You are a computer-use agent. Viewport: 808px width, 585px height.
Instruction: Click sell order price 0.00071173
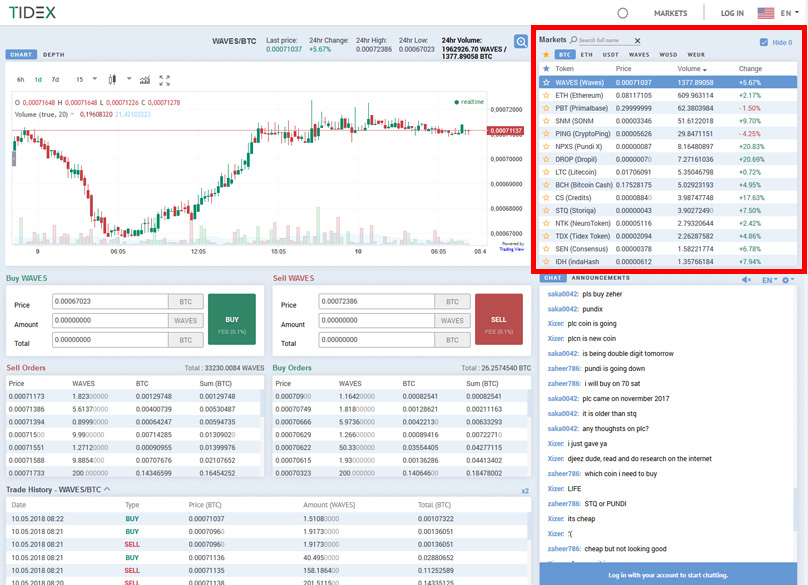[26, 396]
